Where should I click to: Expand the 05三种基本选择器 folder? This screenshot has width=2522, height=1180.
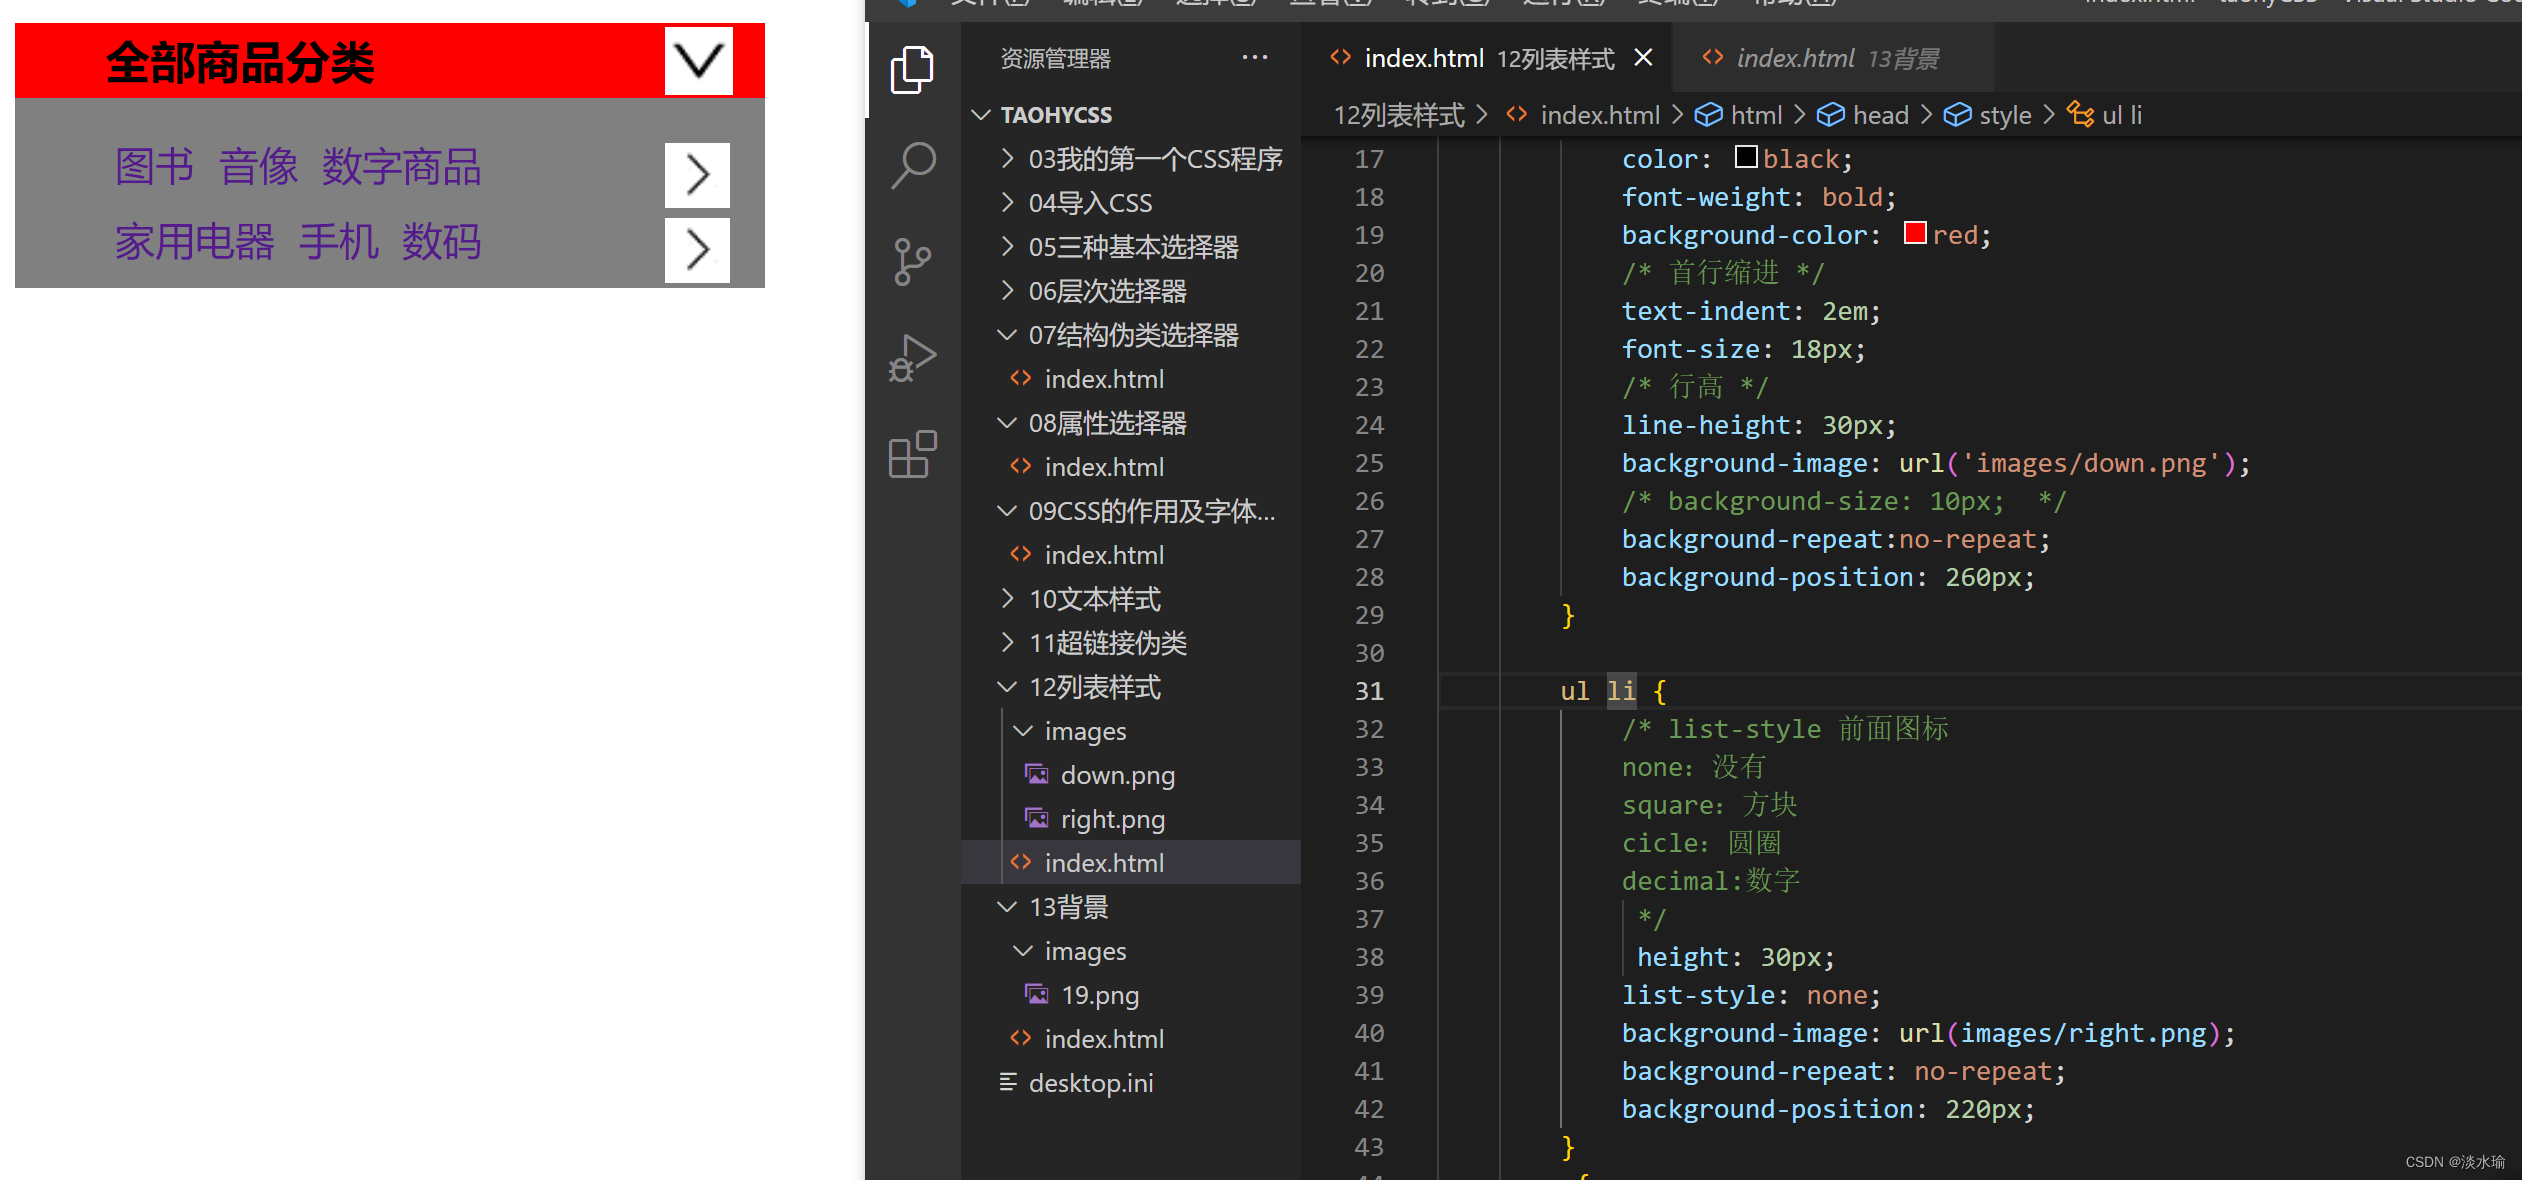[x=1008, y=247]
